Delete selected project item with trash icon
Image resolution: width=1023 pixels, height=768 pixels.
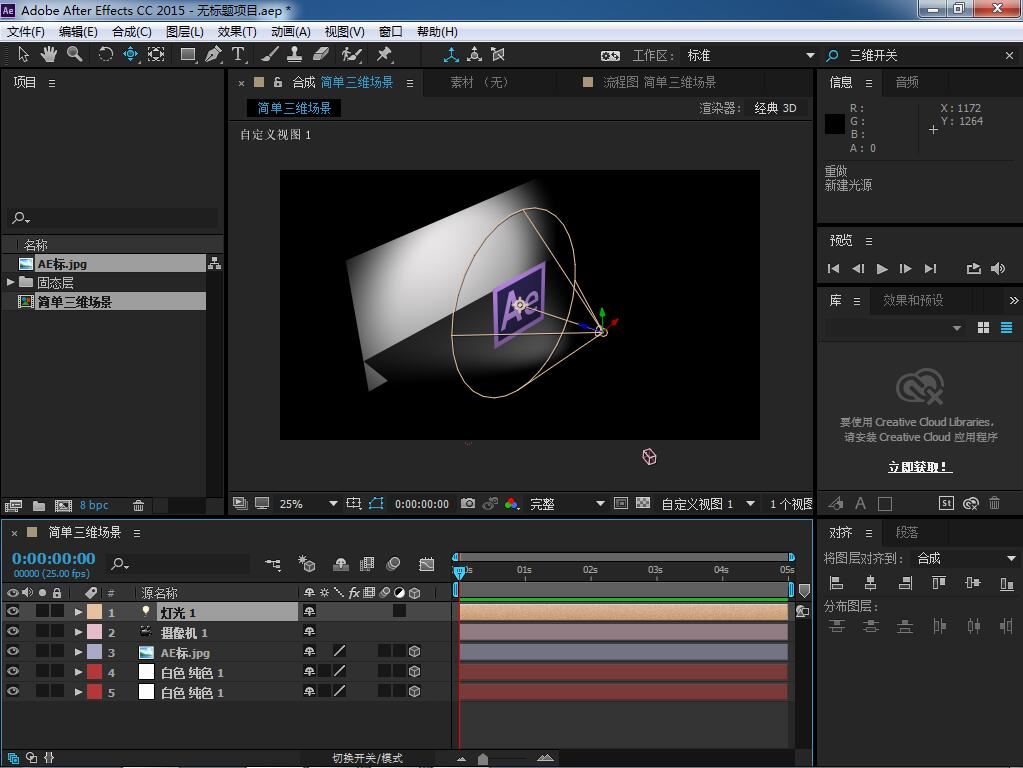[x=138, y=506]
